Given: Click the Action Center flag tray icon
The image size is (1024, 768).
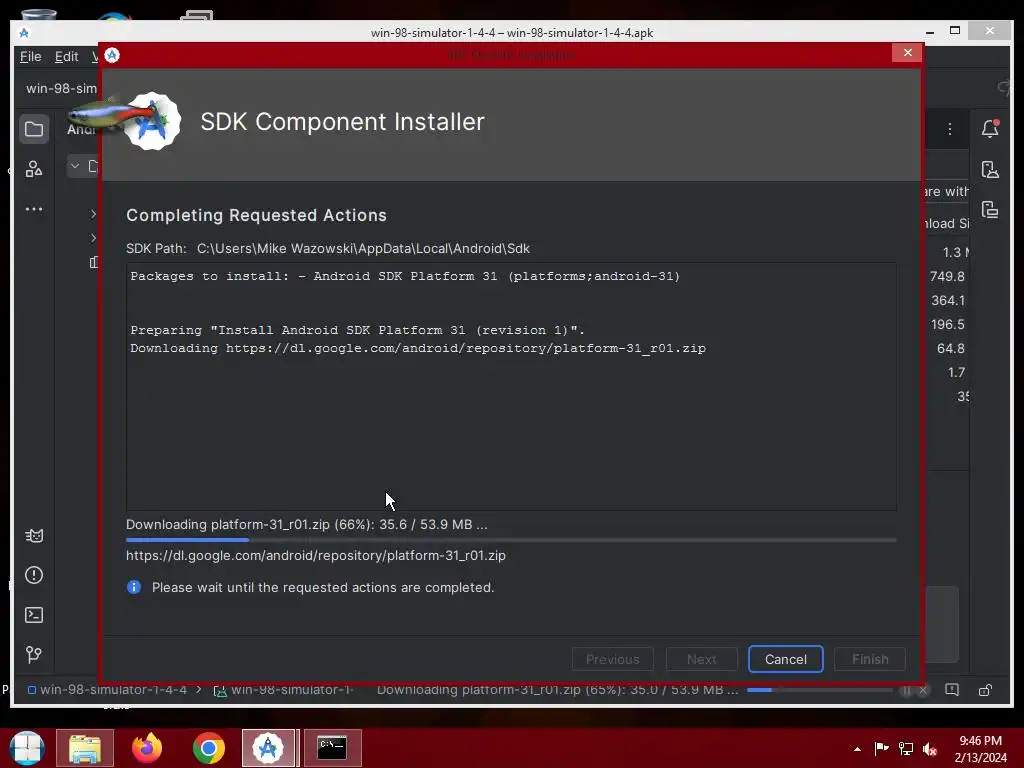Looking at the screenshot, I should pos(881,748).
